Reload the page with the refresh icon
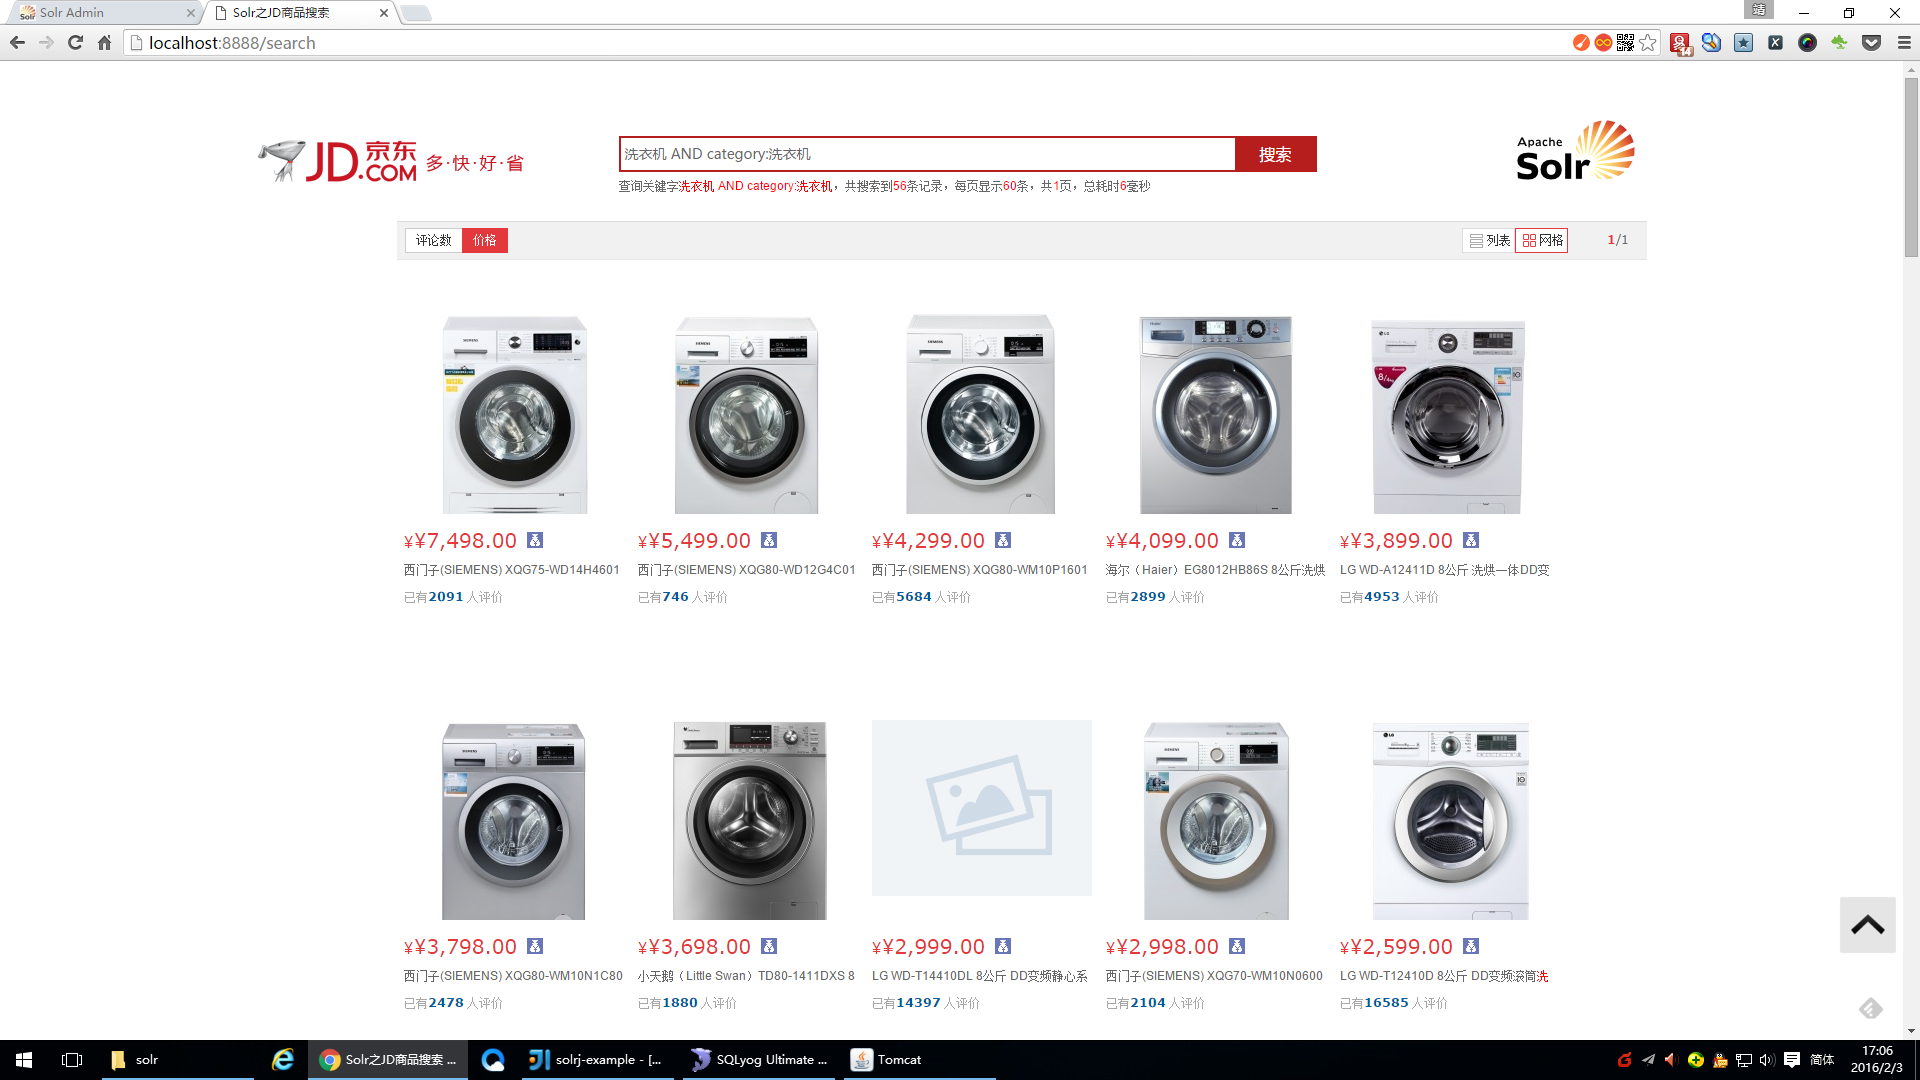 click(75, 43)
